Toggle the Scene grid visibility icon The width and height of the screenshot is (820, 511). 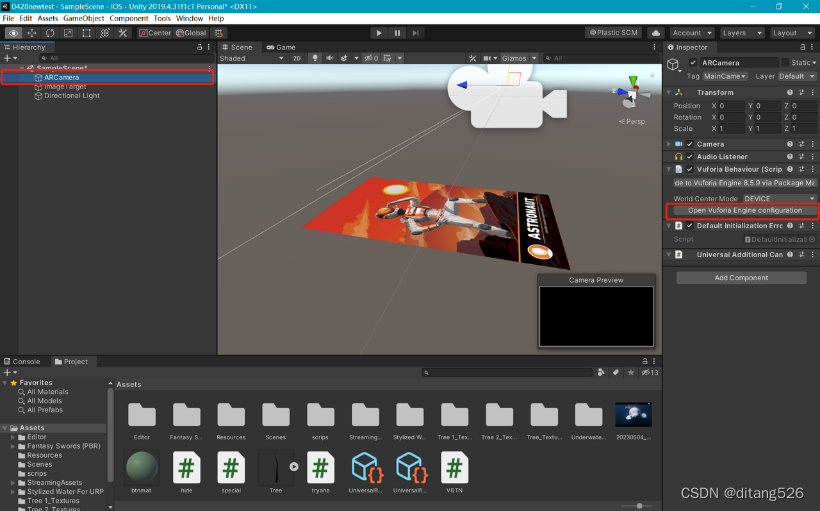pos(388,58)
